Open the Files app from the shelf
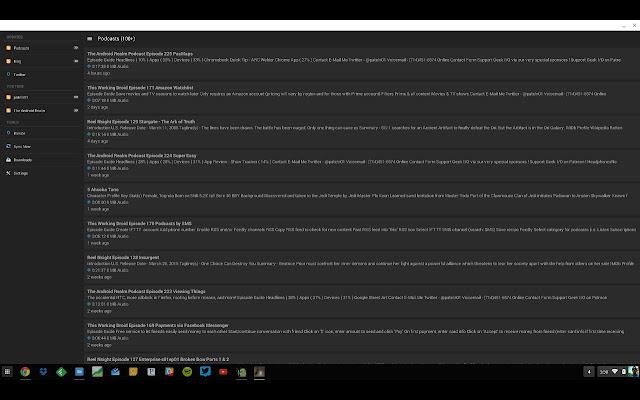The image size is (640, 400). pyautogui.click(x=79, y=372)
